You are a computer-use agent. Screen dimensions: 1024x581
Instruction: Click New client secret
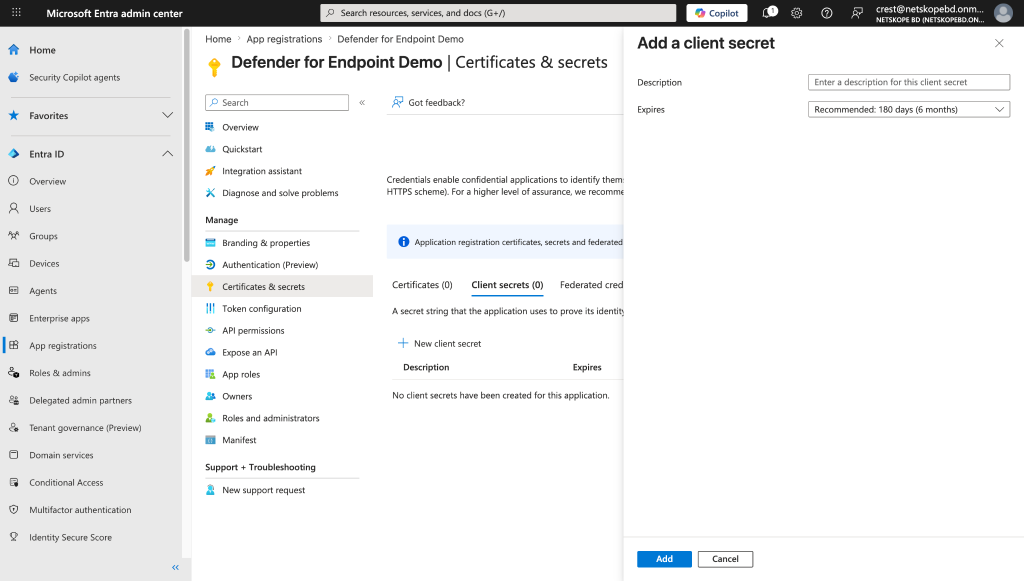pos(440,343)
